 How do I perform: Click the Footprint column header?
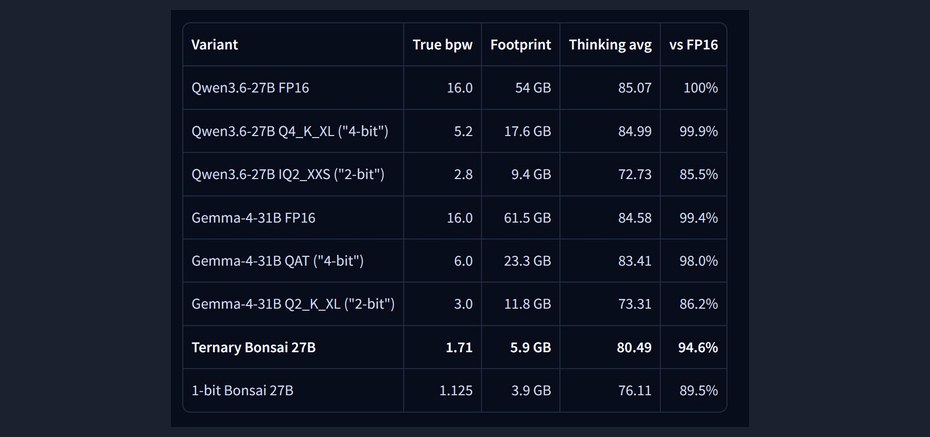[520, 44]
